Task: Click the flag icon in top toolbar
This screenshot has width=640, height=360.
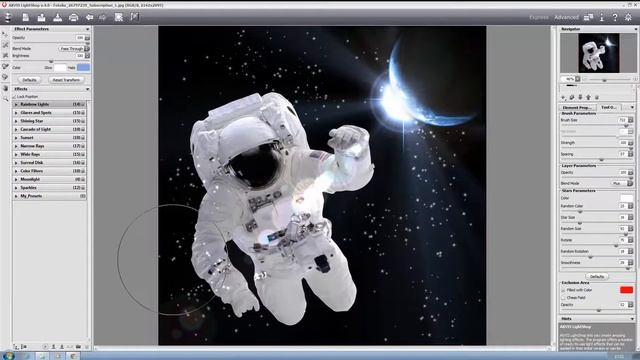Action: click(134, 17)
